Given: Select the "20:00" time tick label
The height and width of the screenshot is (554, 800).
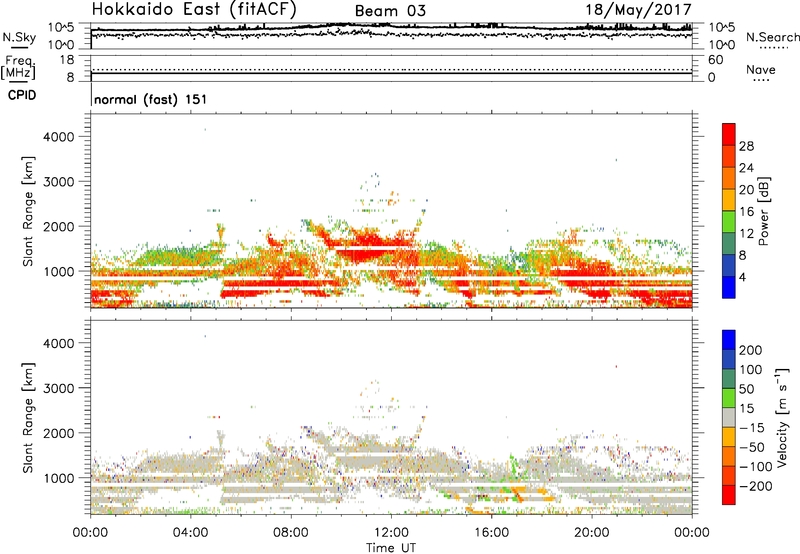Looking at the screenshot, I should click(x=591, y=533).
